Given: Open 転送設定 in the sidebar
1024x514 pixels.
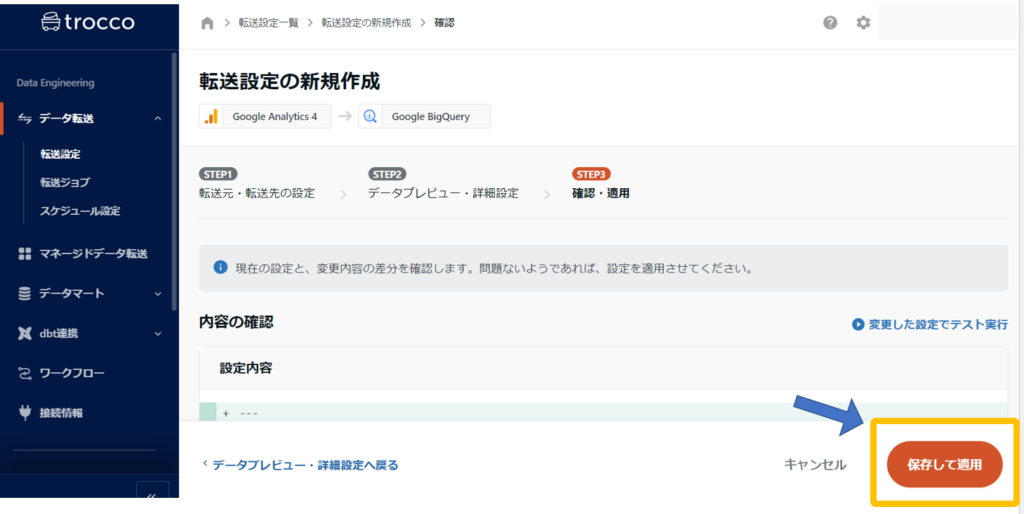Looking at the screenshot, I should tap(60, 154).
